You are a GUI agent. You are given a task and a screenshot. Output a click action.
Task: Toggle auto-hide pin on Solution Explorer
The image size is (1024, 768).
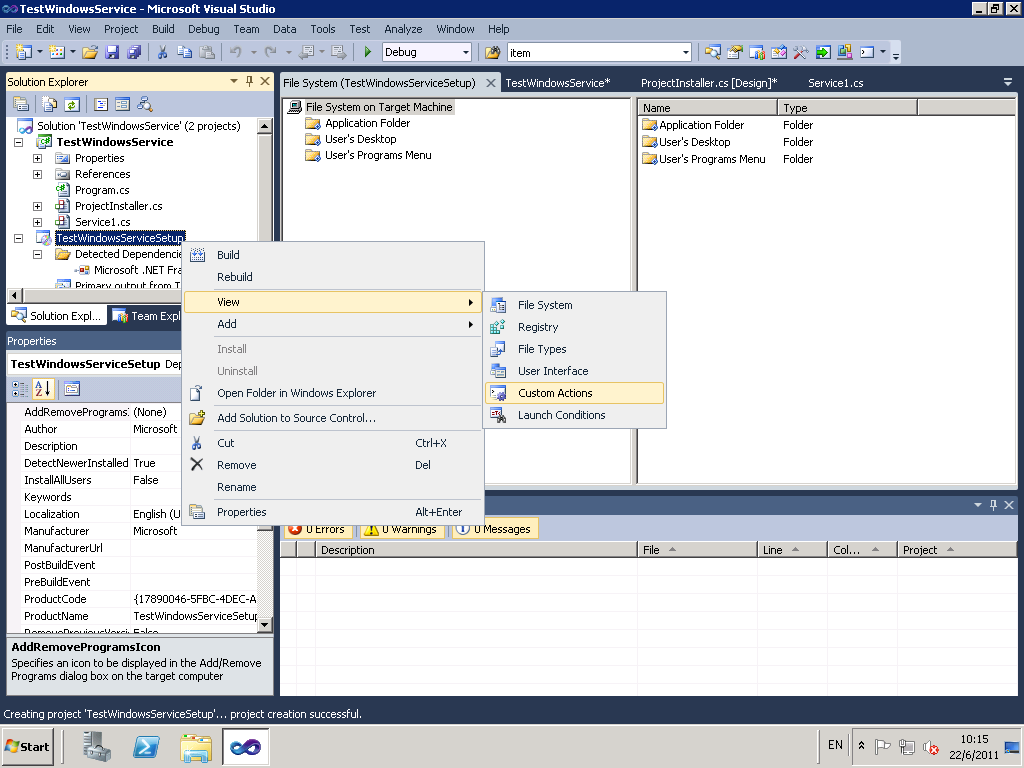[249, 82]
